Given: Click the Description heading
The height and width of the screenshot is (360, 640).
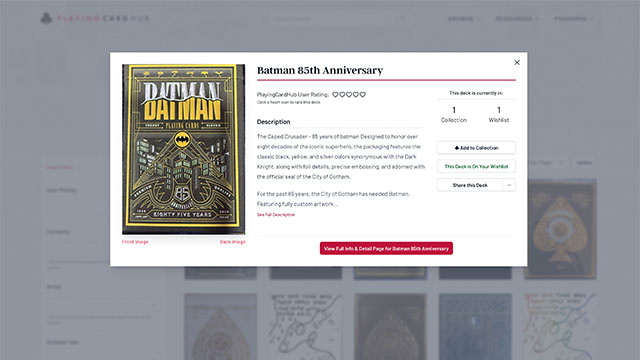Looking at the screenshot, I should [273, 122].
